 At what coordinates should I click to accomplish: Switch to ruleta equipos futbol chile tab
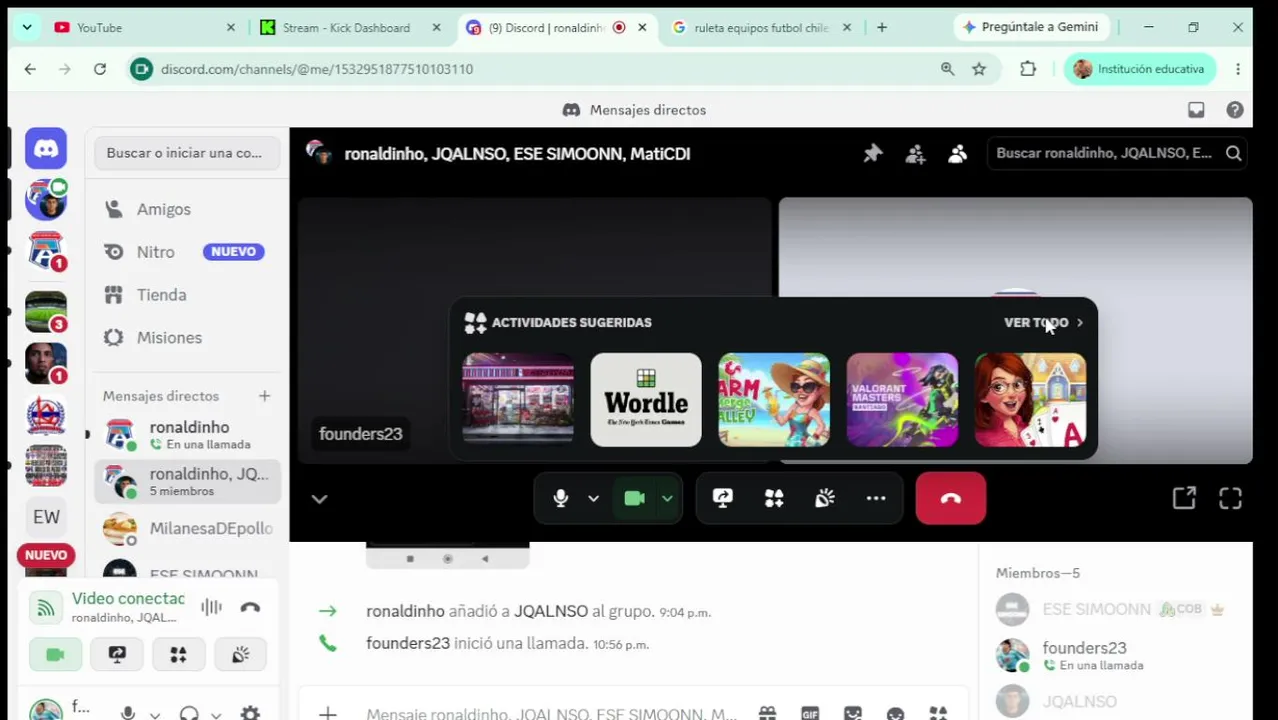[760, 28]
